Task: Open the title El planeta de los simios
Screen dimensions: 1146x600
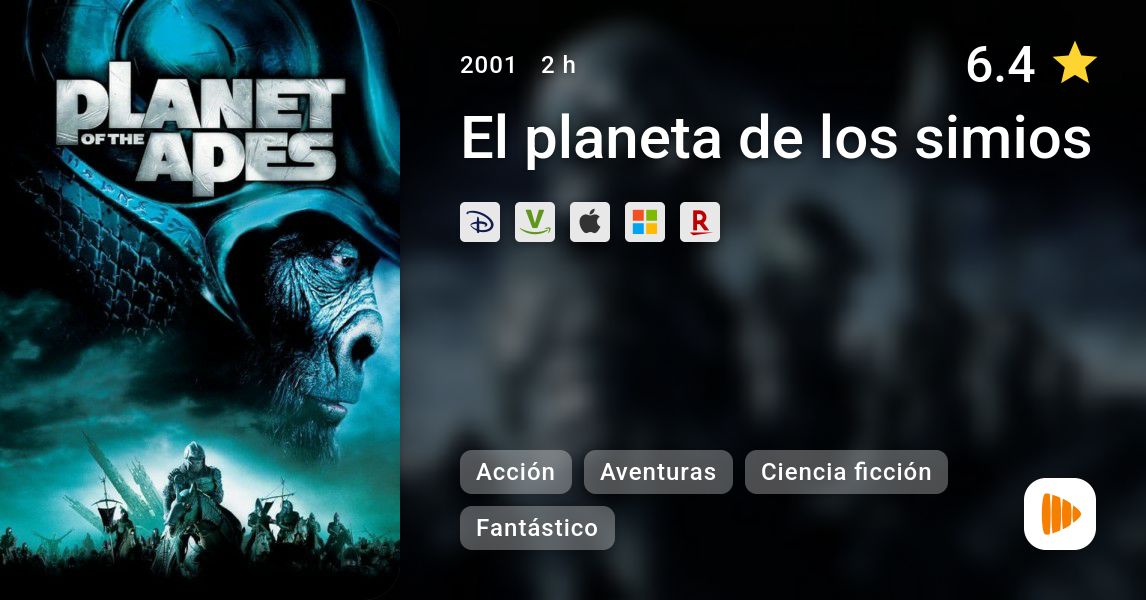Action: [x=776, y=137]
